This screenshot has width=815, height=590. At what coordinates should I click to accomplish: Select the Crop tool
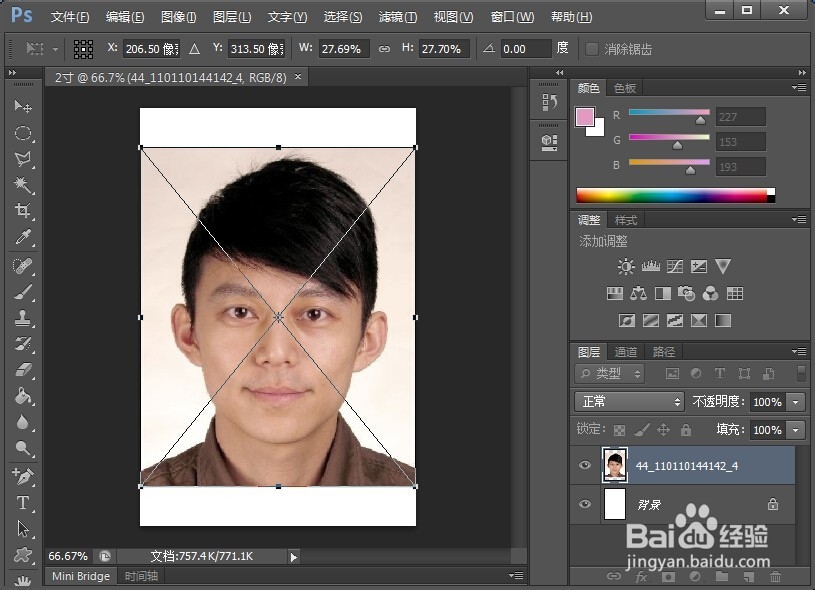tap(22, 211)
